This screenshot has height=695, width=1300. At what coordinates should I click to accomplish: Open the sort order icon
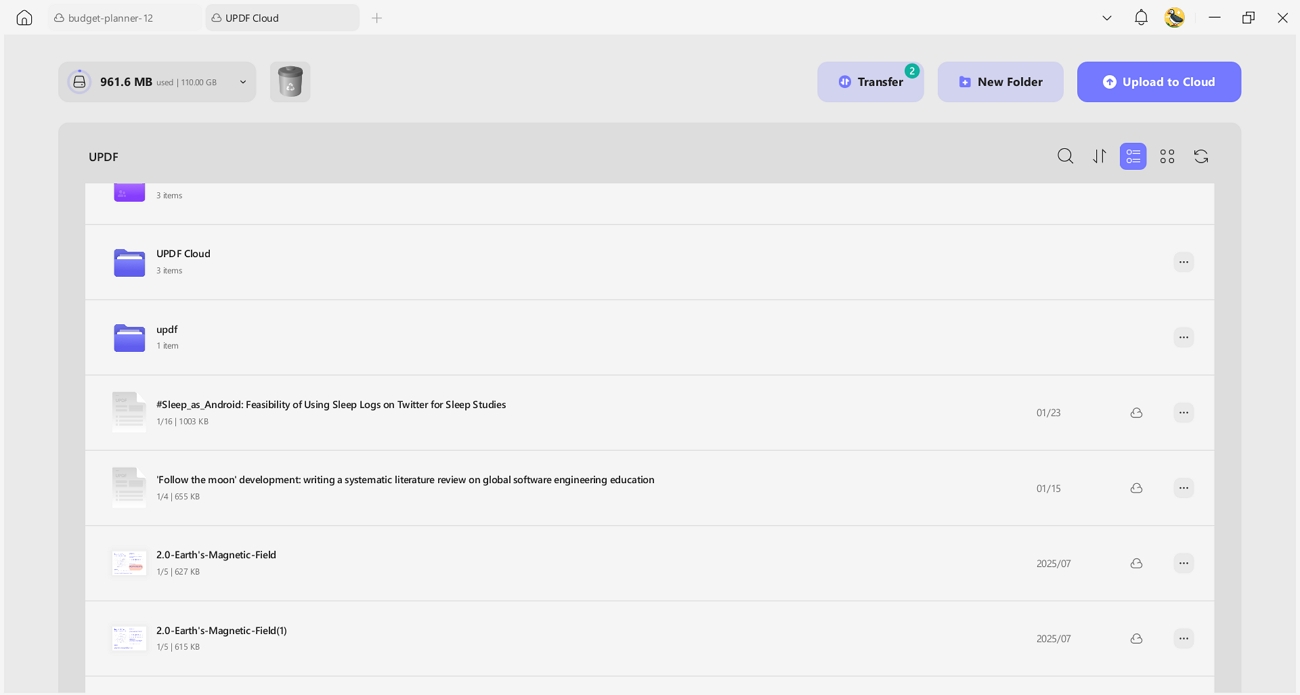point(1099,156)
